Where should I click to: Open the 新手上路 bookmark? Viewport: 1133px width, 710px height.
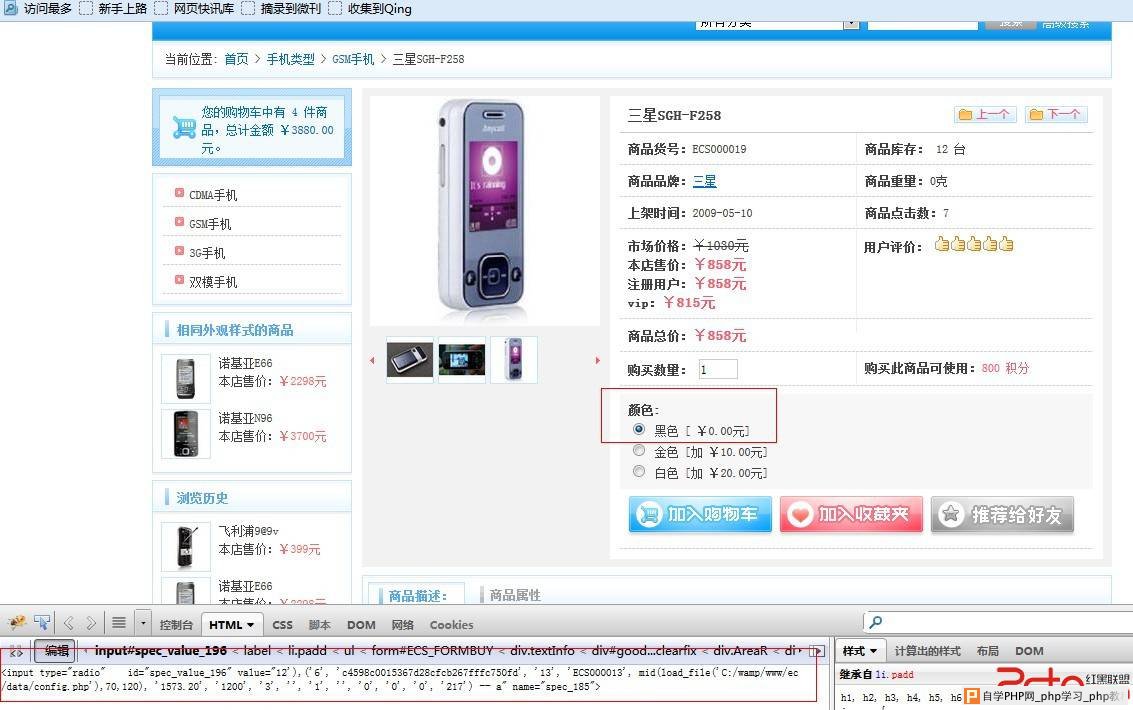click(x=113, y=9)
